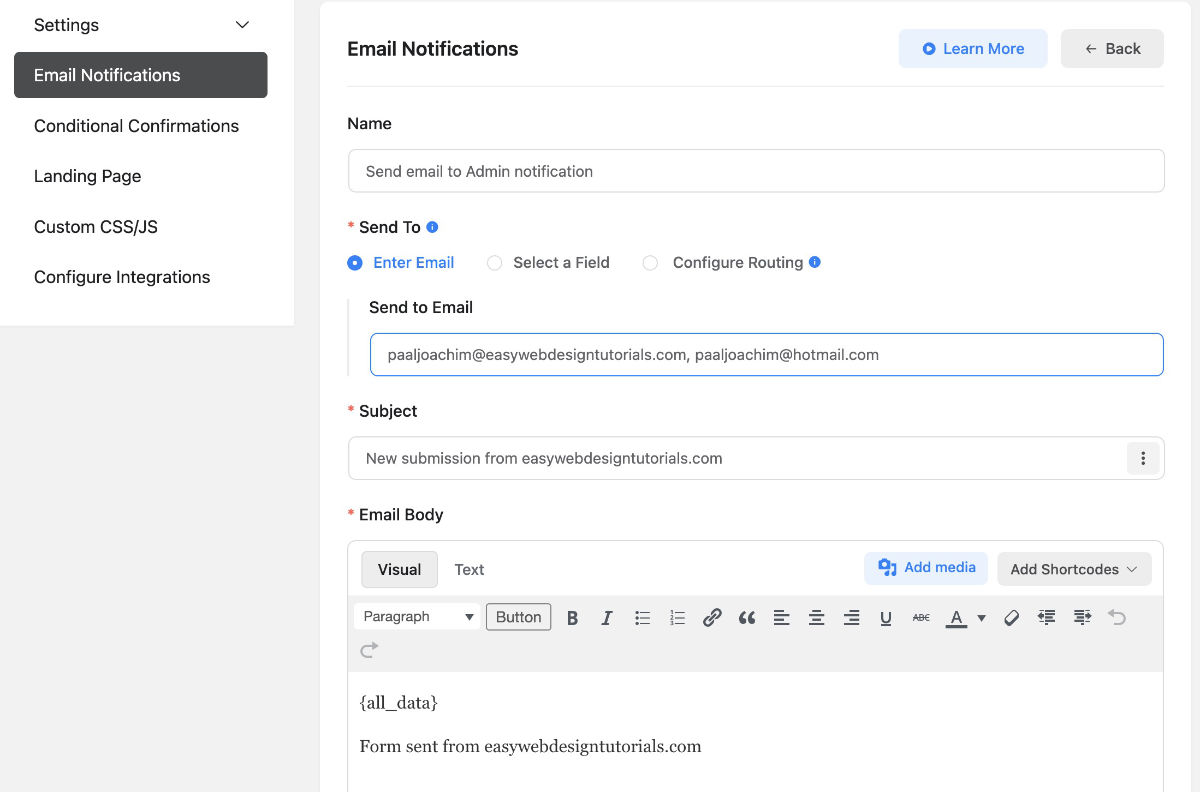Image resolution: width=1200 pixels, height=792 pixels.
Task: Collapse the Settings section chevron
Action: click(x=242, y=25)
